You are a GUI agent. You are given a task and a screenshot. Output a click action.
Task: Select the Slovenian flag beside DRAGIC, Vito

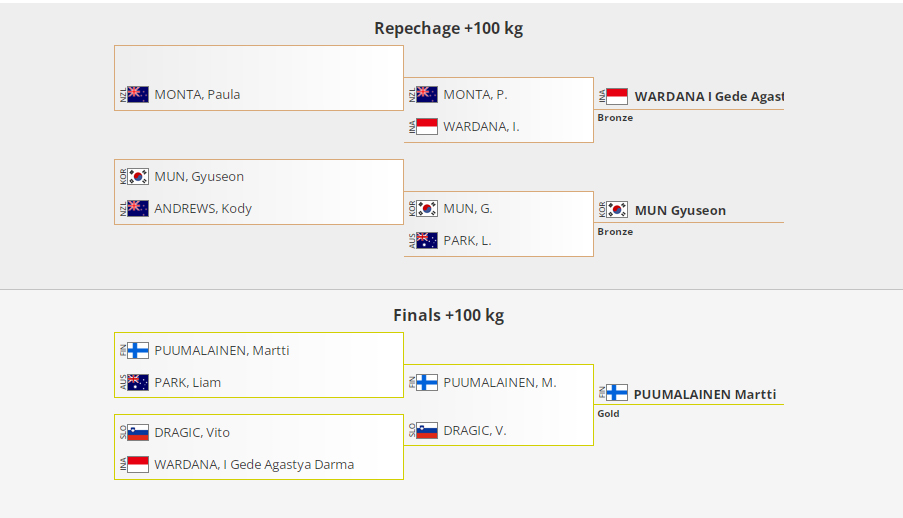138,433
